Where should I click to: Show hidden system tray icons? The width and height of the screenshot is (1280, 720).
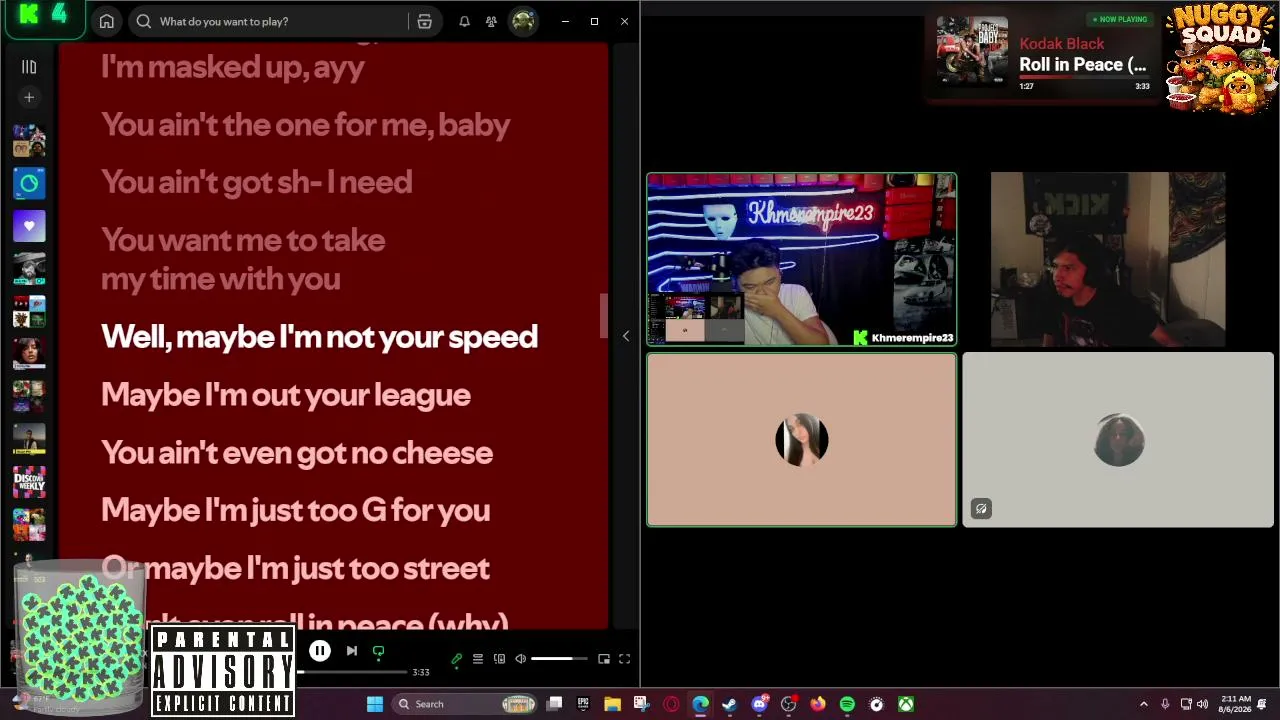pos(1144,704)
